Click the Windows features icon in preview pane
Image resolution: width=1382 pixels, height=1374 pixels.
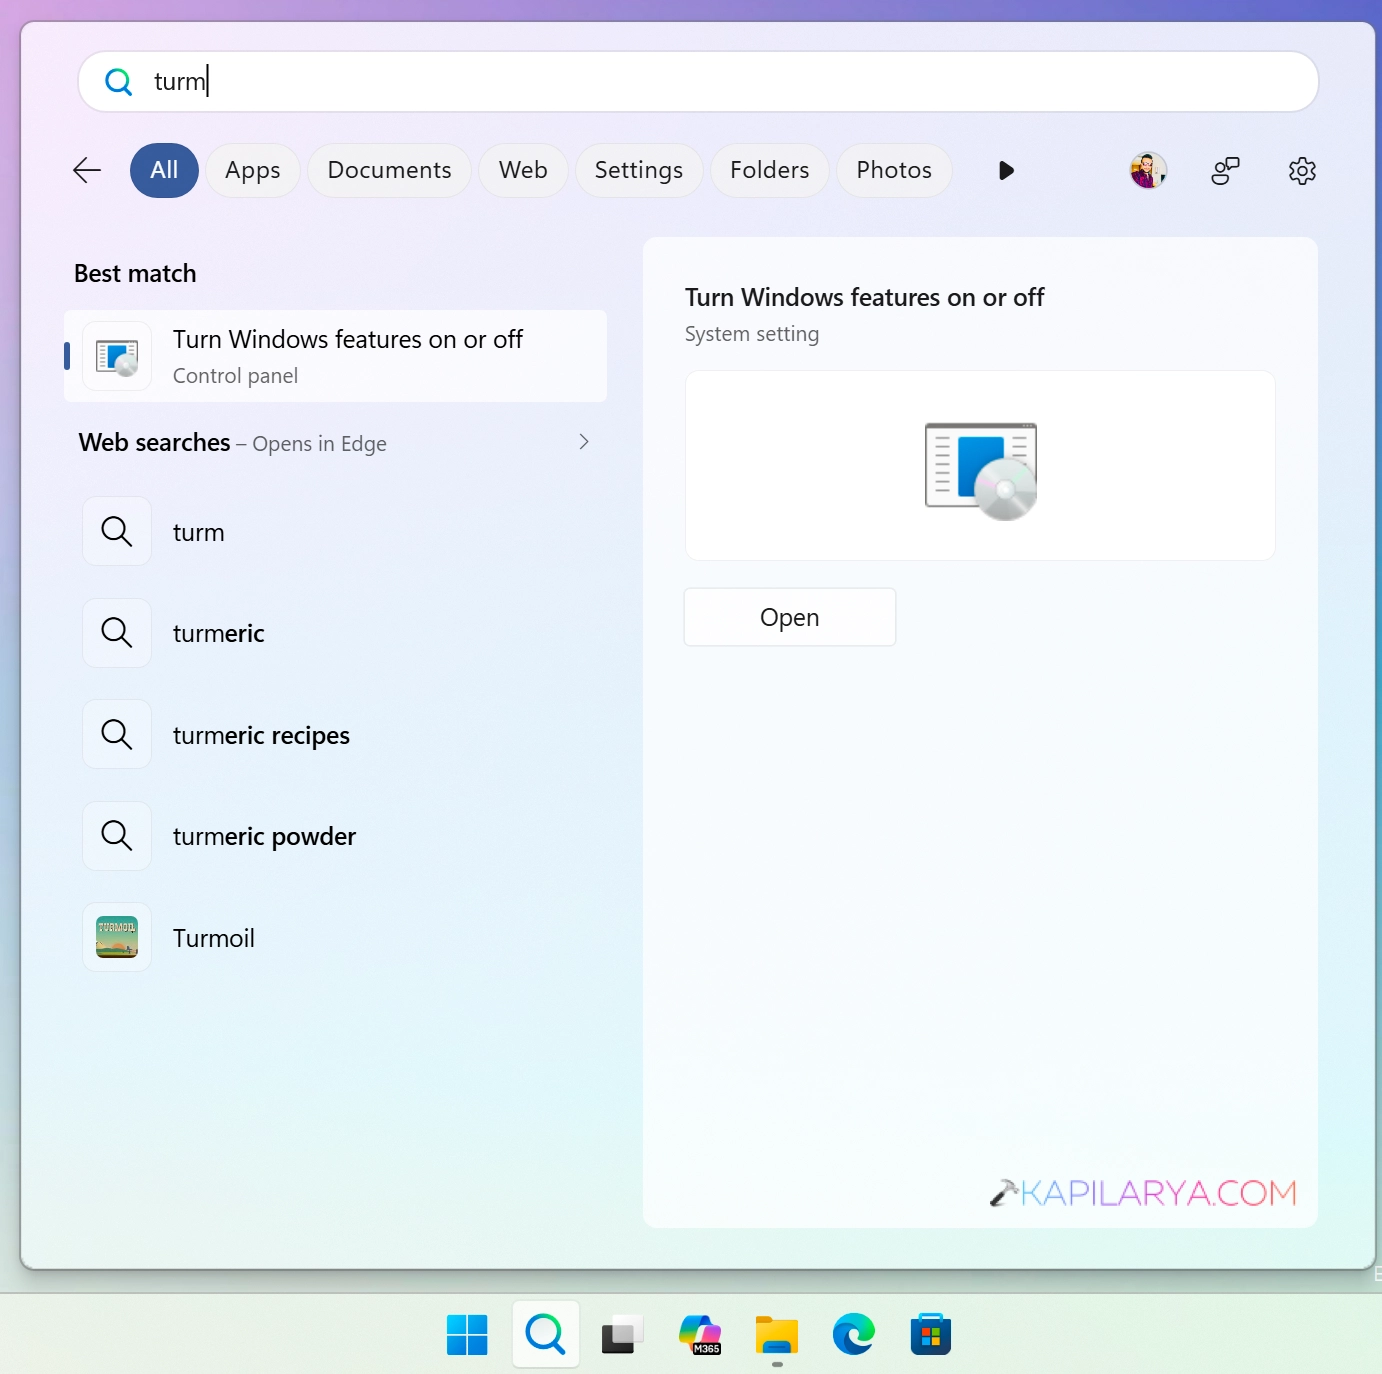click(981, 471)
